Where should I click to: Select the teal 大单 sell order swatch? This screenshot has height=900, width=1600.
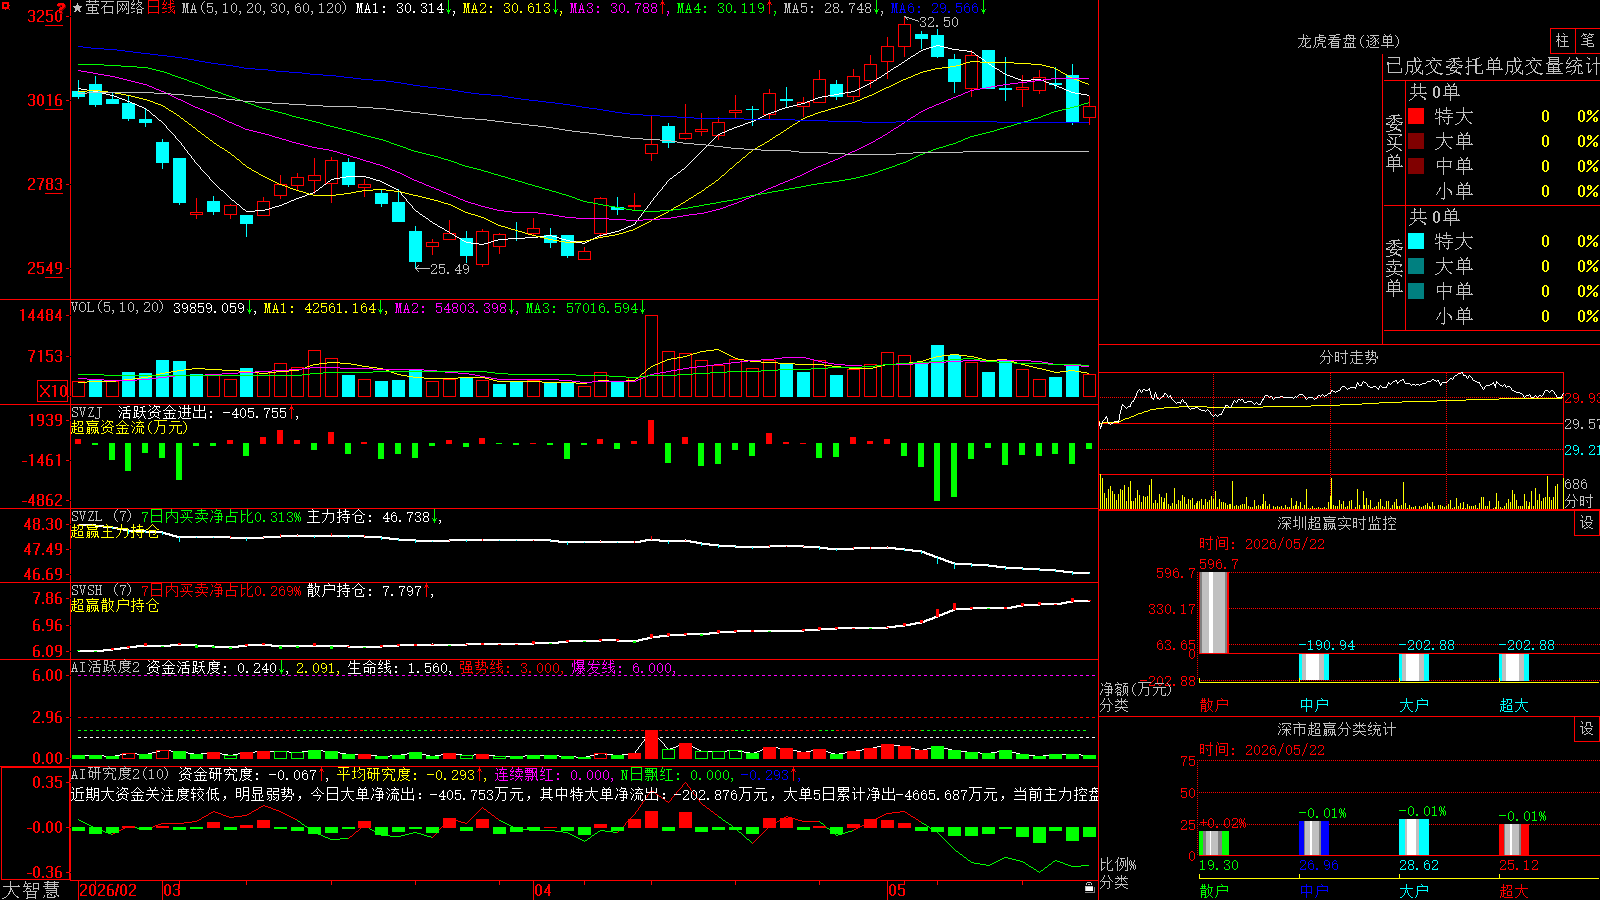(1416, 266)
